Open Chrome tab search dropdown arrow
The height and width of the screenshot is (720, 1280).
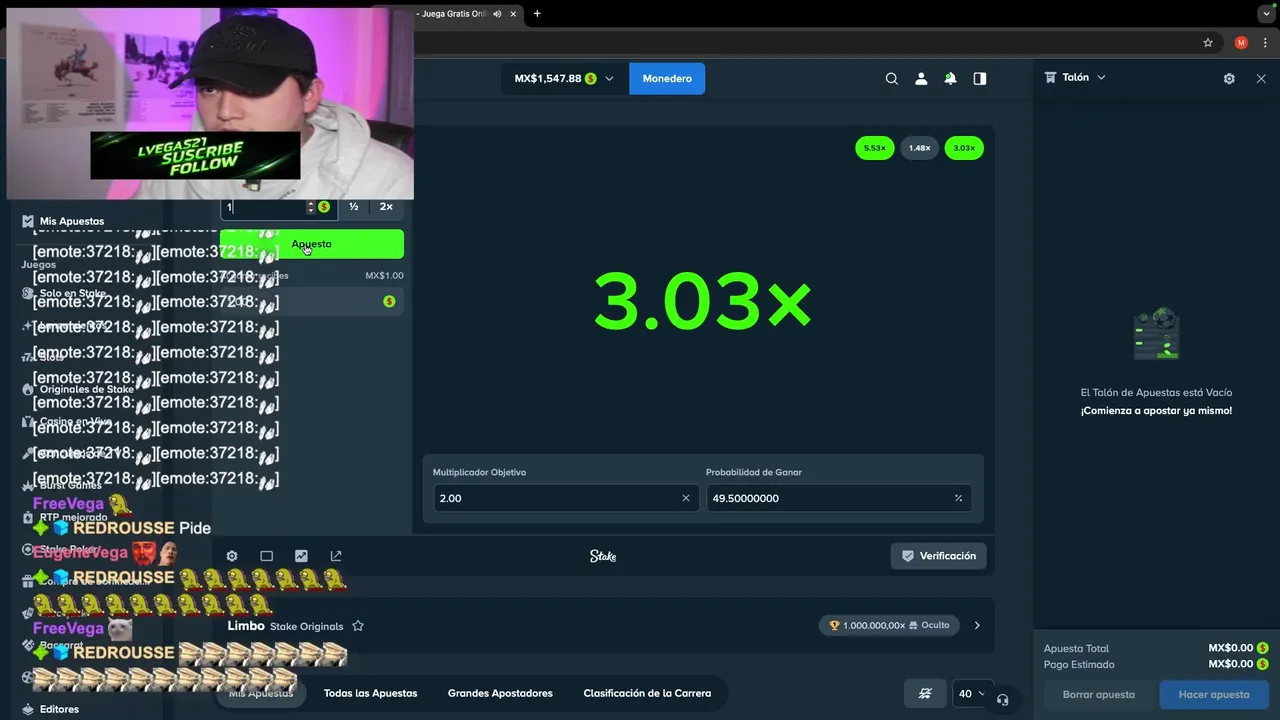click(1267, 14)
